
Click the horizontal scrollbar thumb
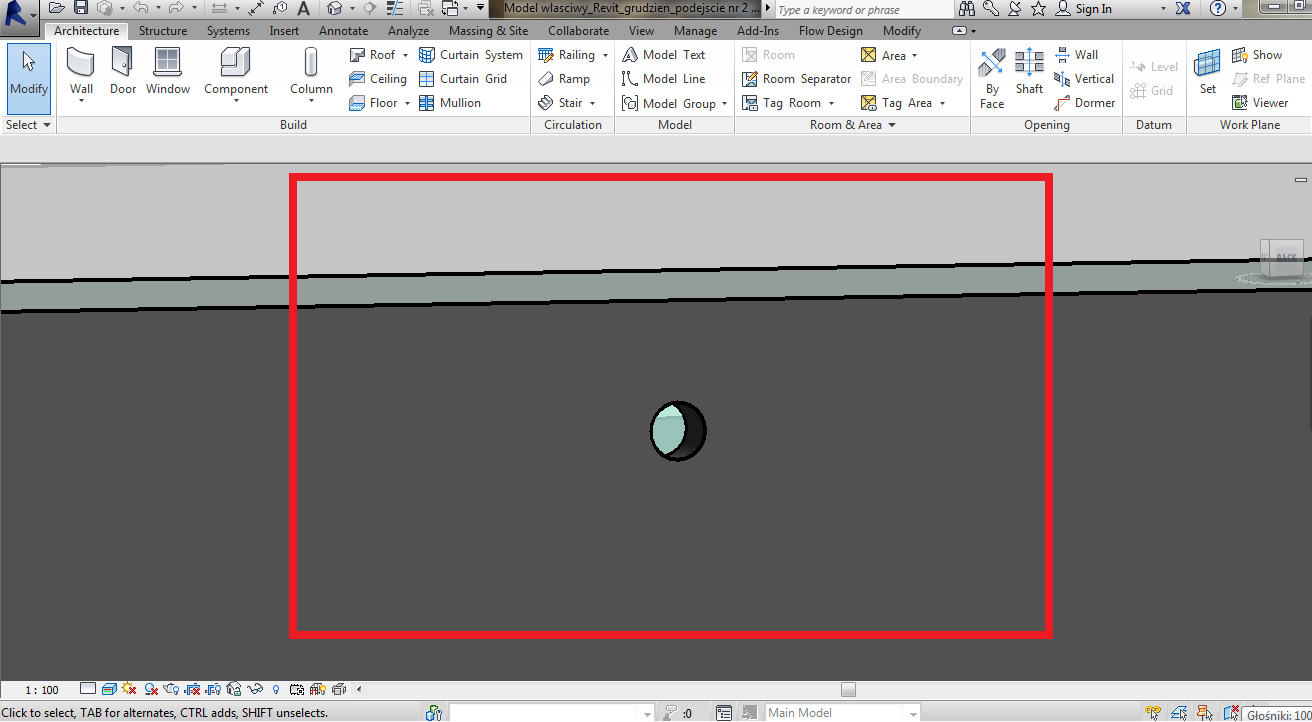tap(848, 689)
